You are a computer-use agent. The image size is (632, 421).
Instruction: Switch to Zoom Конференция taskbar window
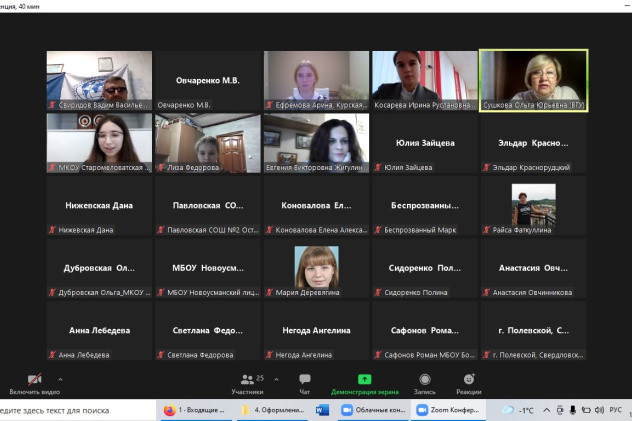click(x=447, y=410)
